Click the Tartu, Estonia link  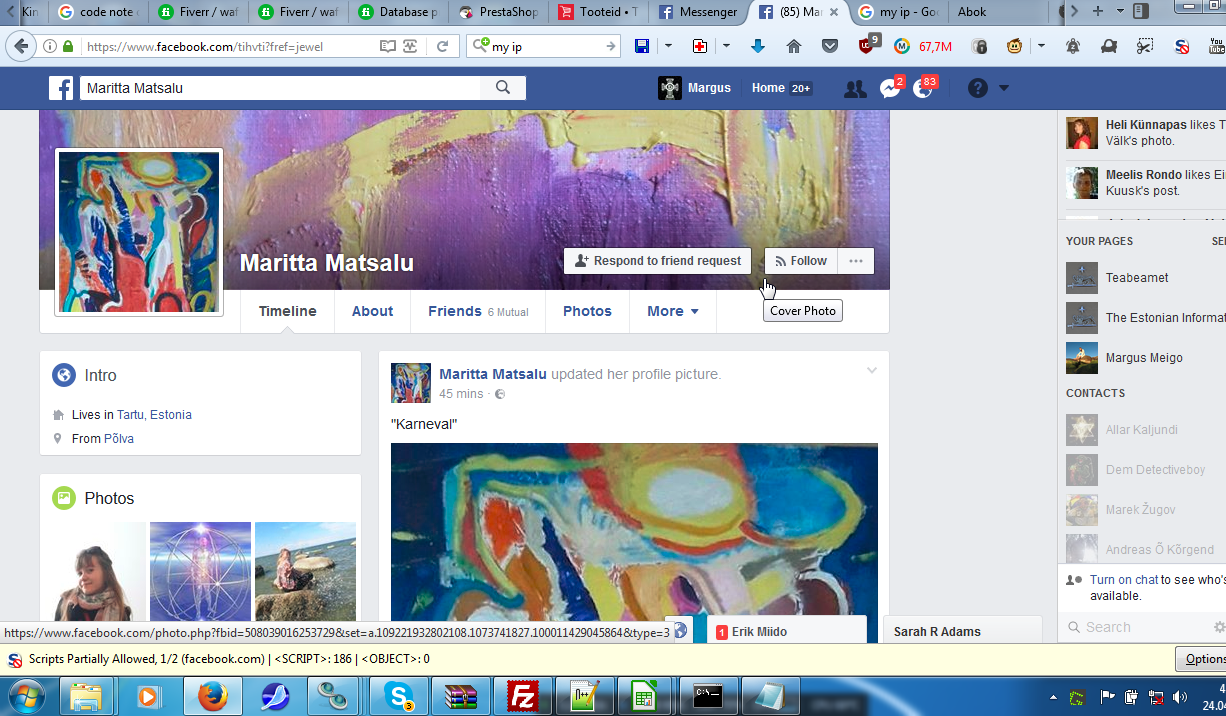click(x=154, y=415)
